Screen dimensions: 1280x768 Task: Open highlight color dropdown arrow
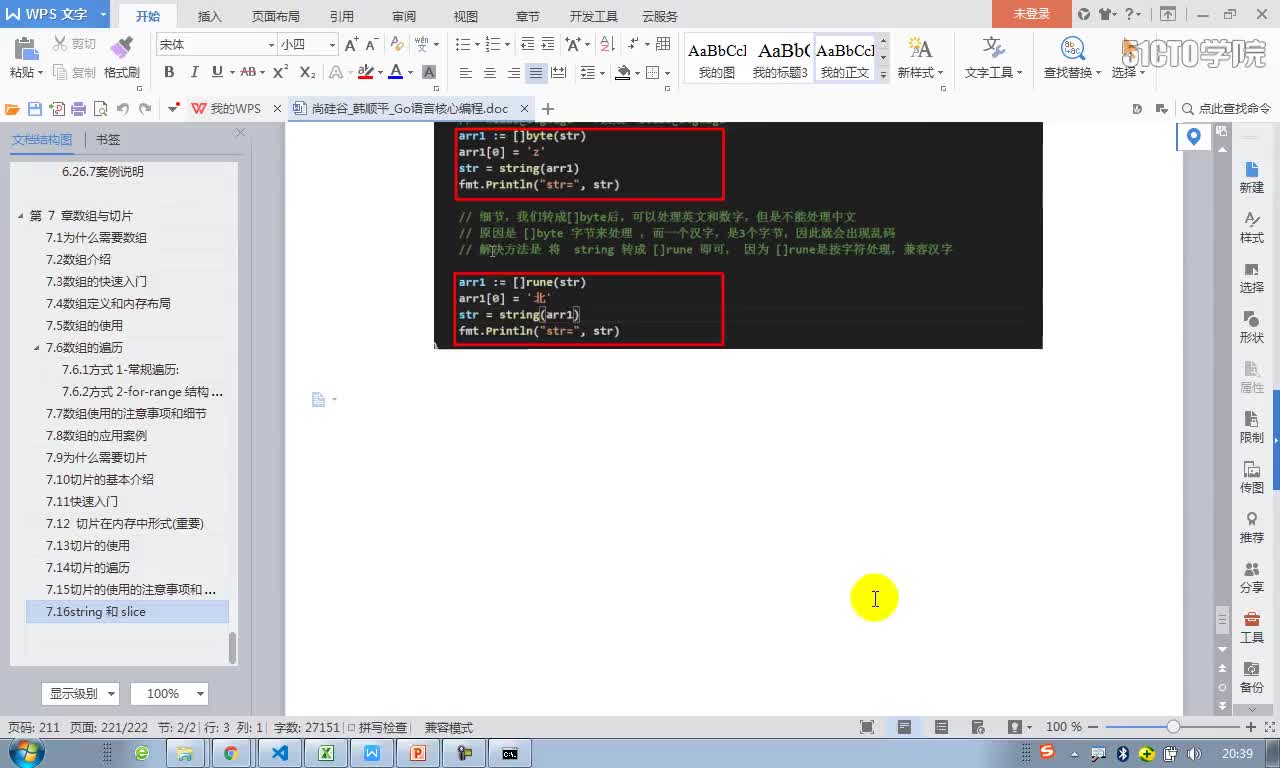[x=380, y=72]
